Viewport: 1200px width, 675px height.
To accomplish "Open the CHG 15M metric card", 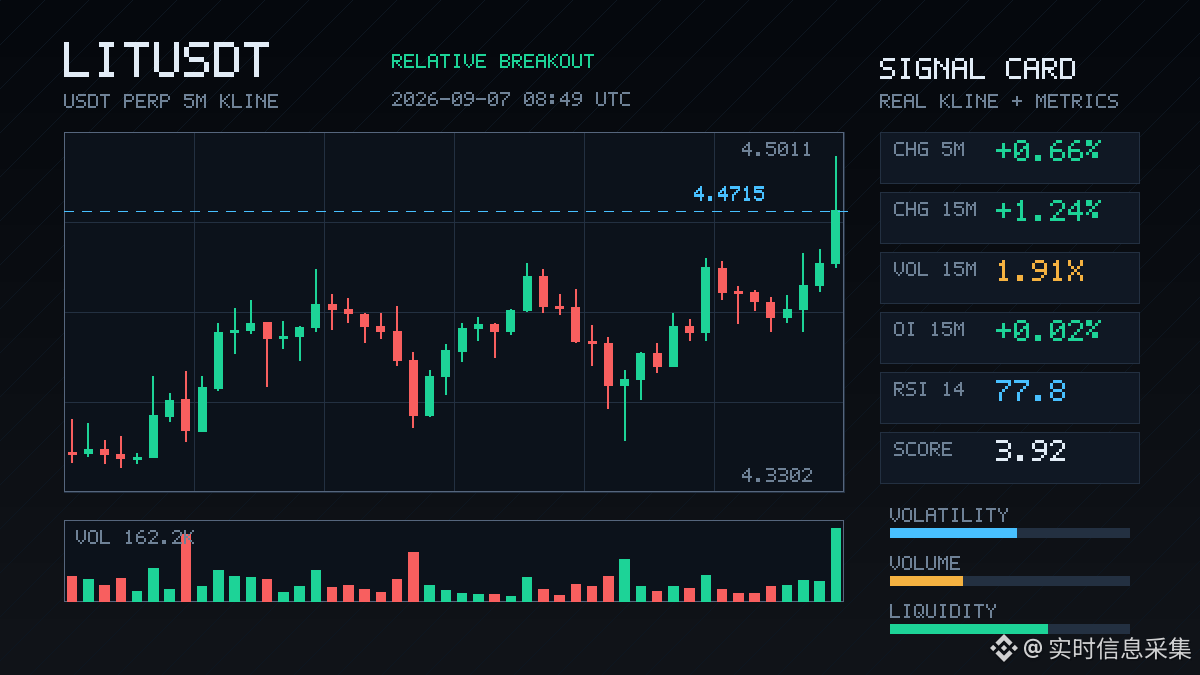I will pos(1009,218).
